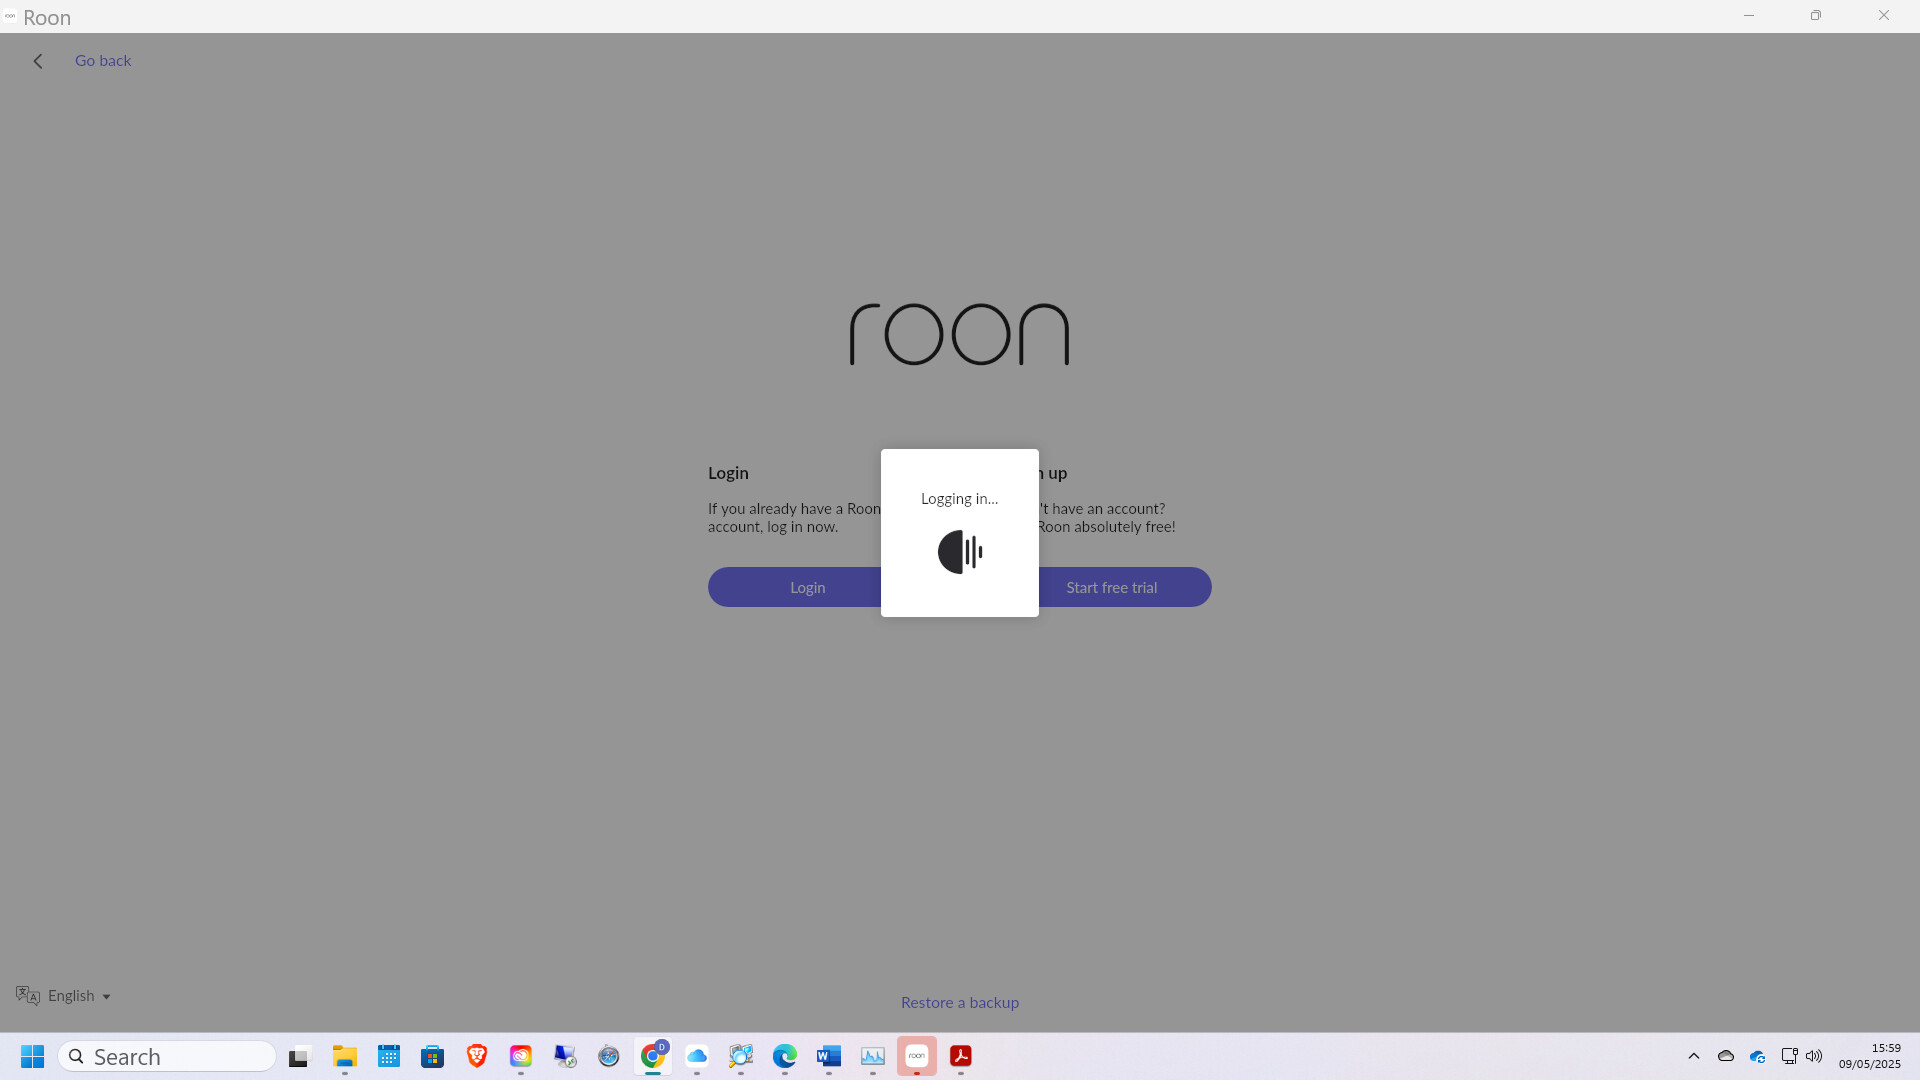The image size is (1920, 1080).
Task: Open the Windows Start menu
Action: [32, 1056]
